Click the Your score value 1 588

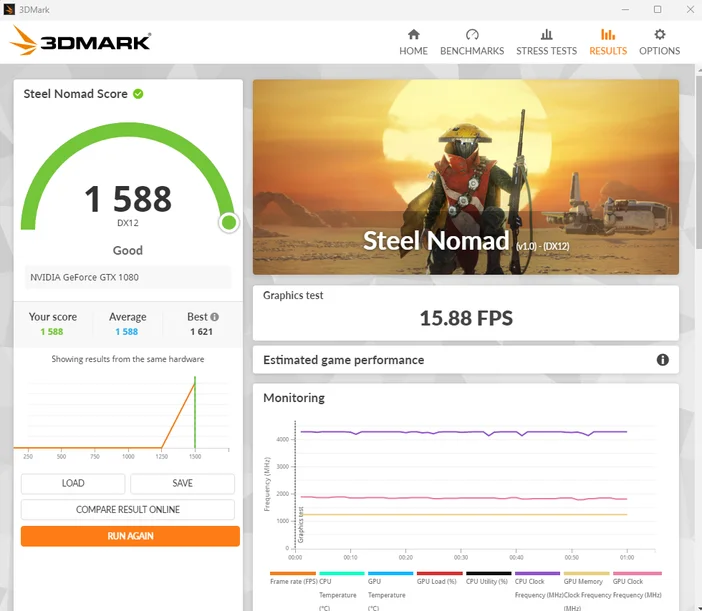pyautogui.click(x=52, y=332)
